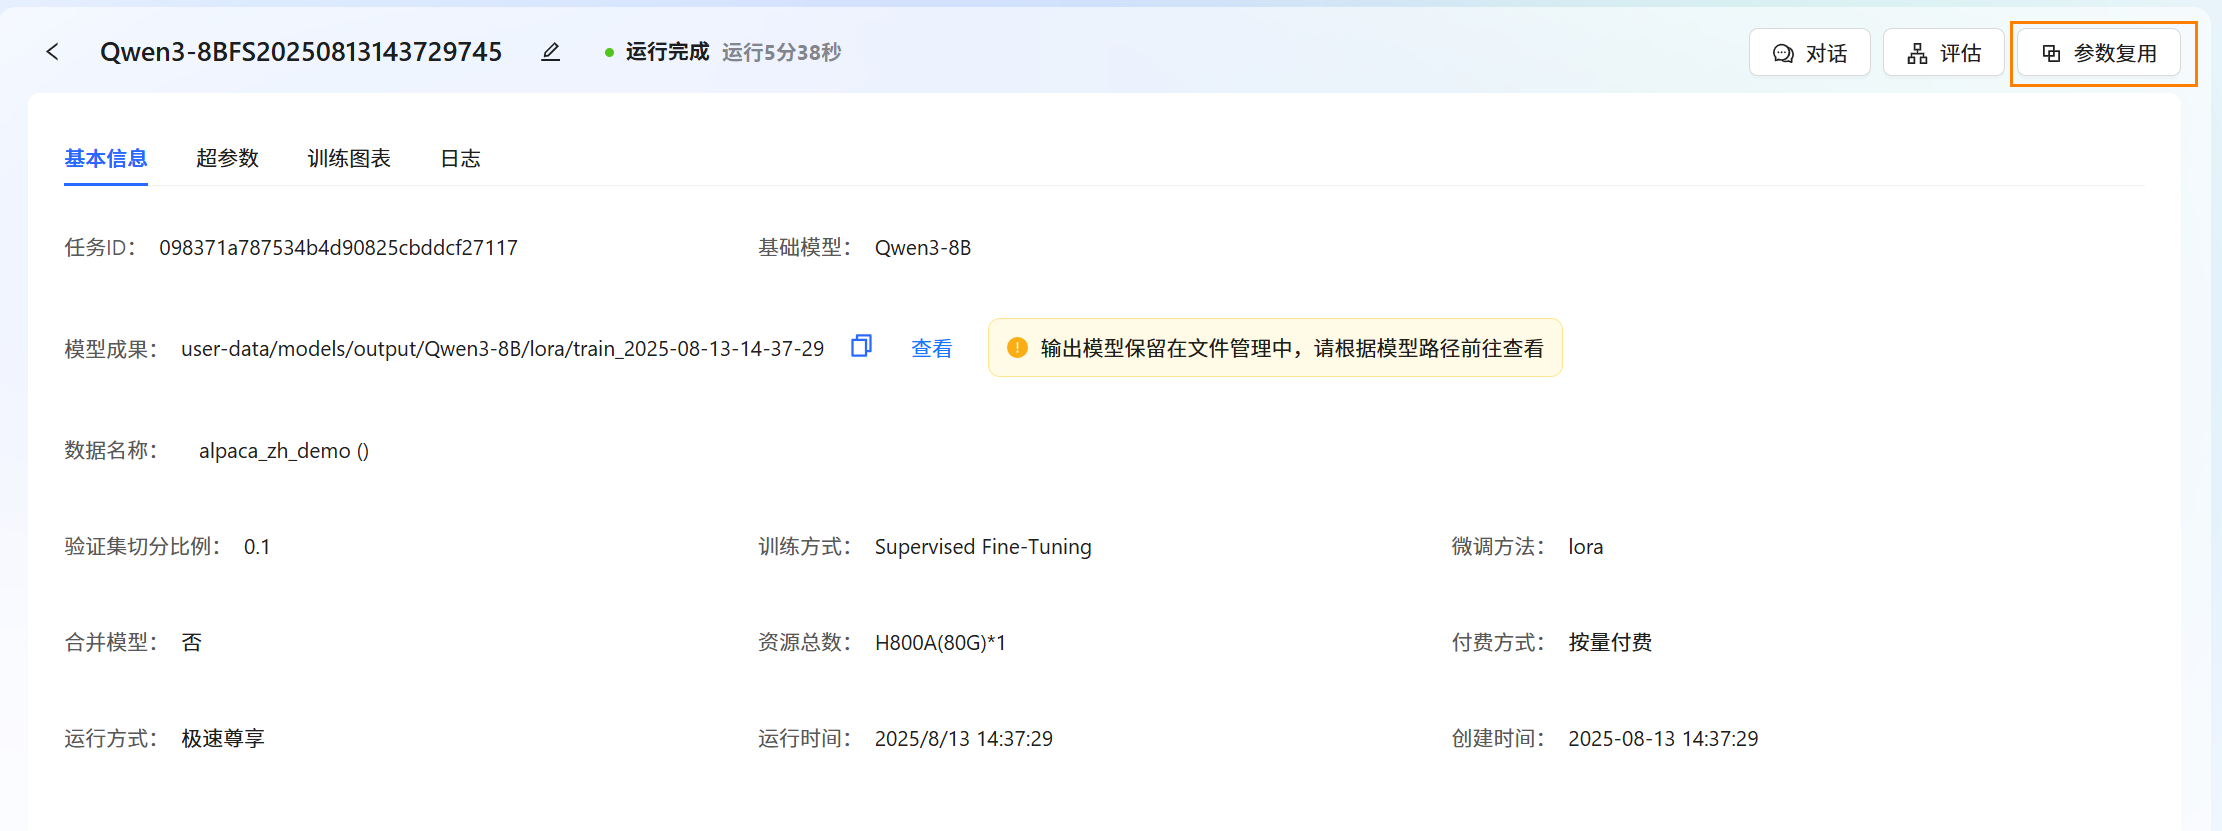Viewport: 2222px width, 831px height.
Task: Go back using the left arrow
Action: click(53, 52)
